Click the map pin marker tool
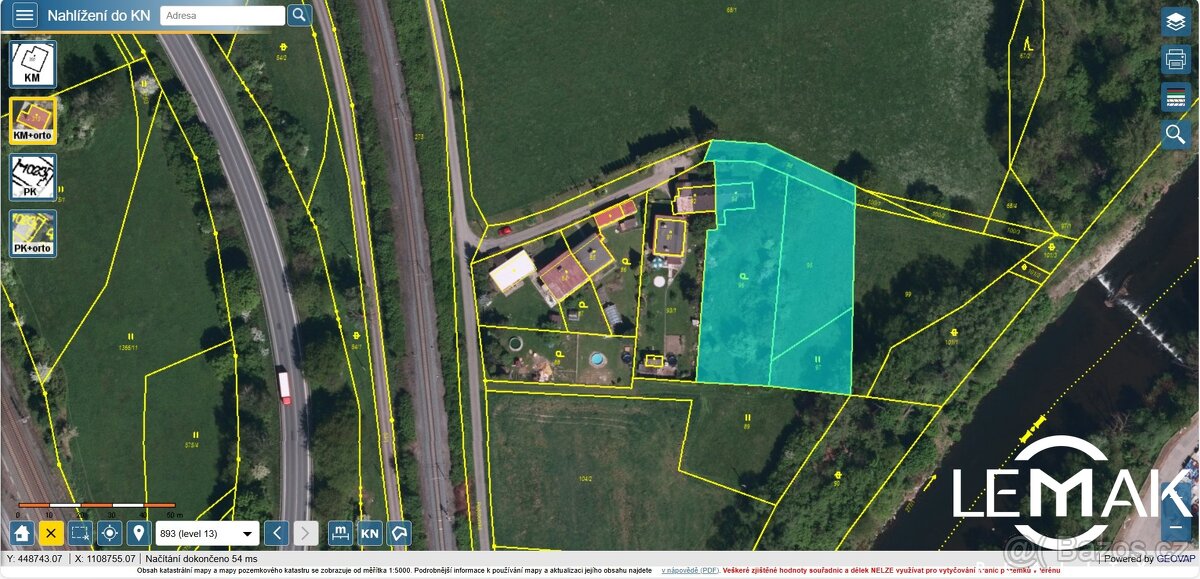 click(x=138, y=533)
